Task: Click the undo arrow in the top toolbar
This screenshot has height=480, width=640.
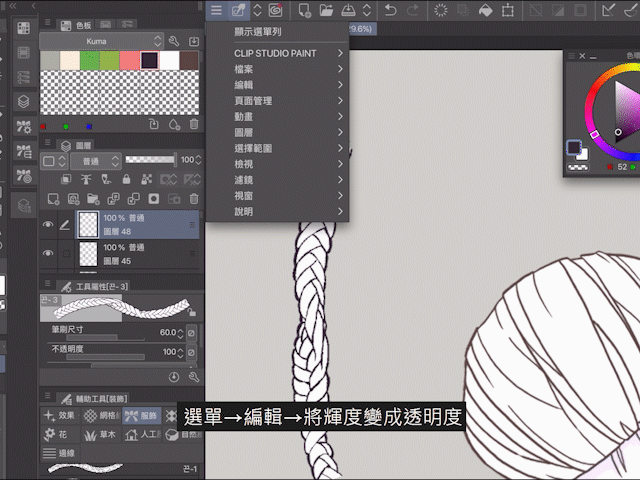Action: tap(390, 11)
